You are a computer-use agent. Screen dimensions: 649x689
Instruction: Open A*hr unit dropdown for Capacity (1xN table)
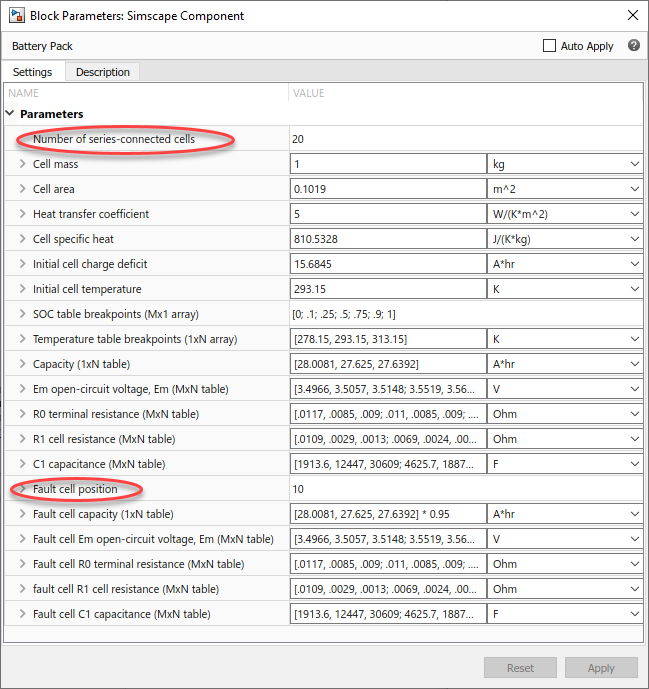(x=565, y=364)
